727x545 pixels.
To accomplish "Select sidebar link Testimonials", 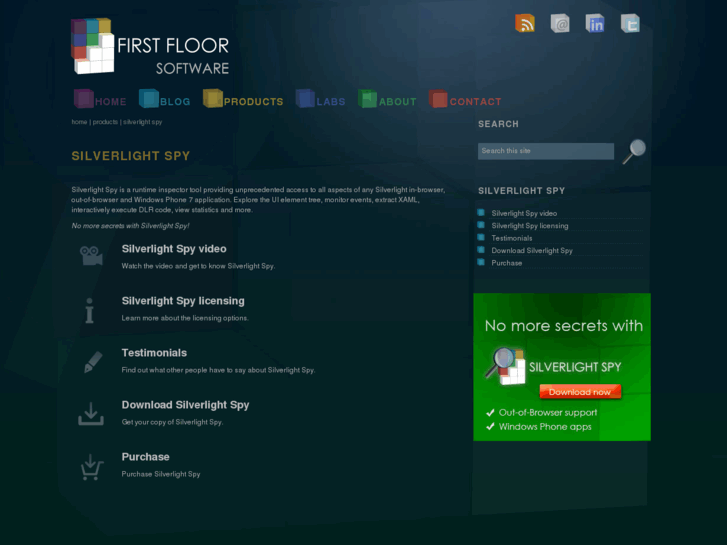I will coord(512,238).
